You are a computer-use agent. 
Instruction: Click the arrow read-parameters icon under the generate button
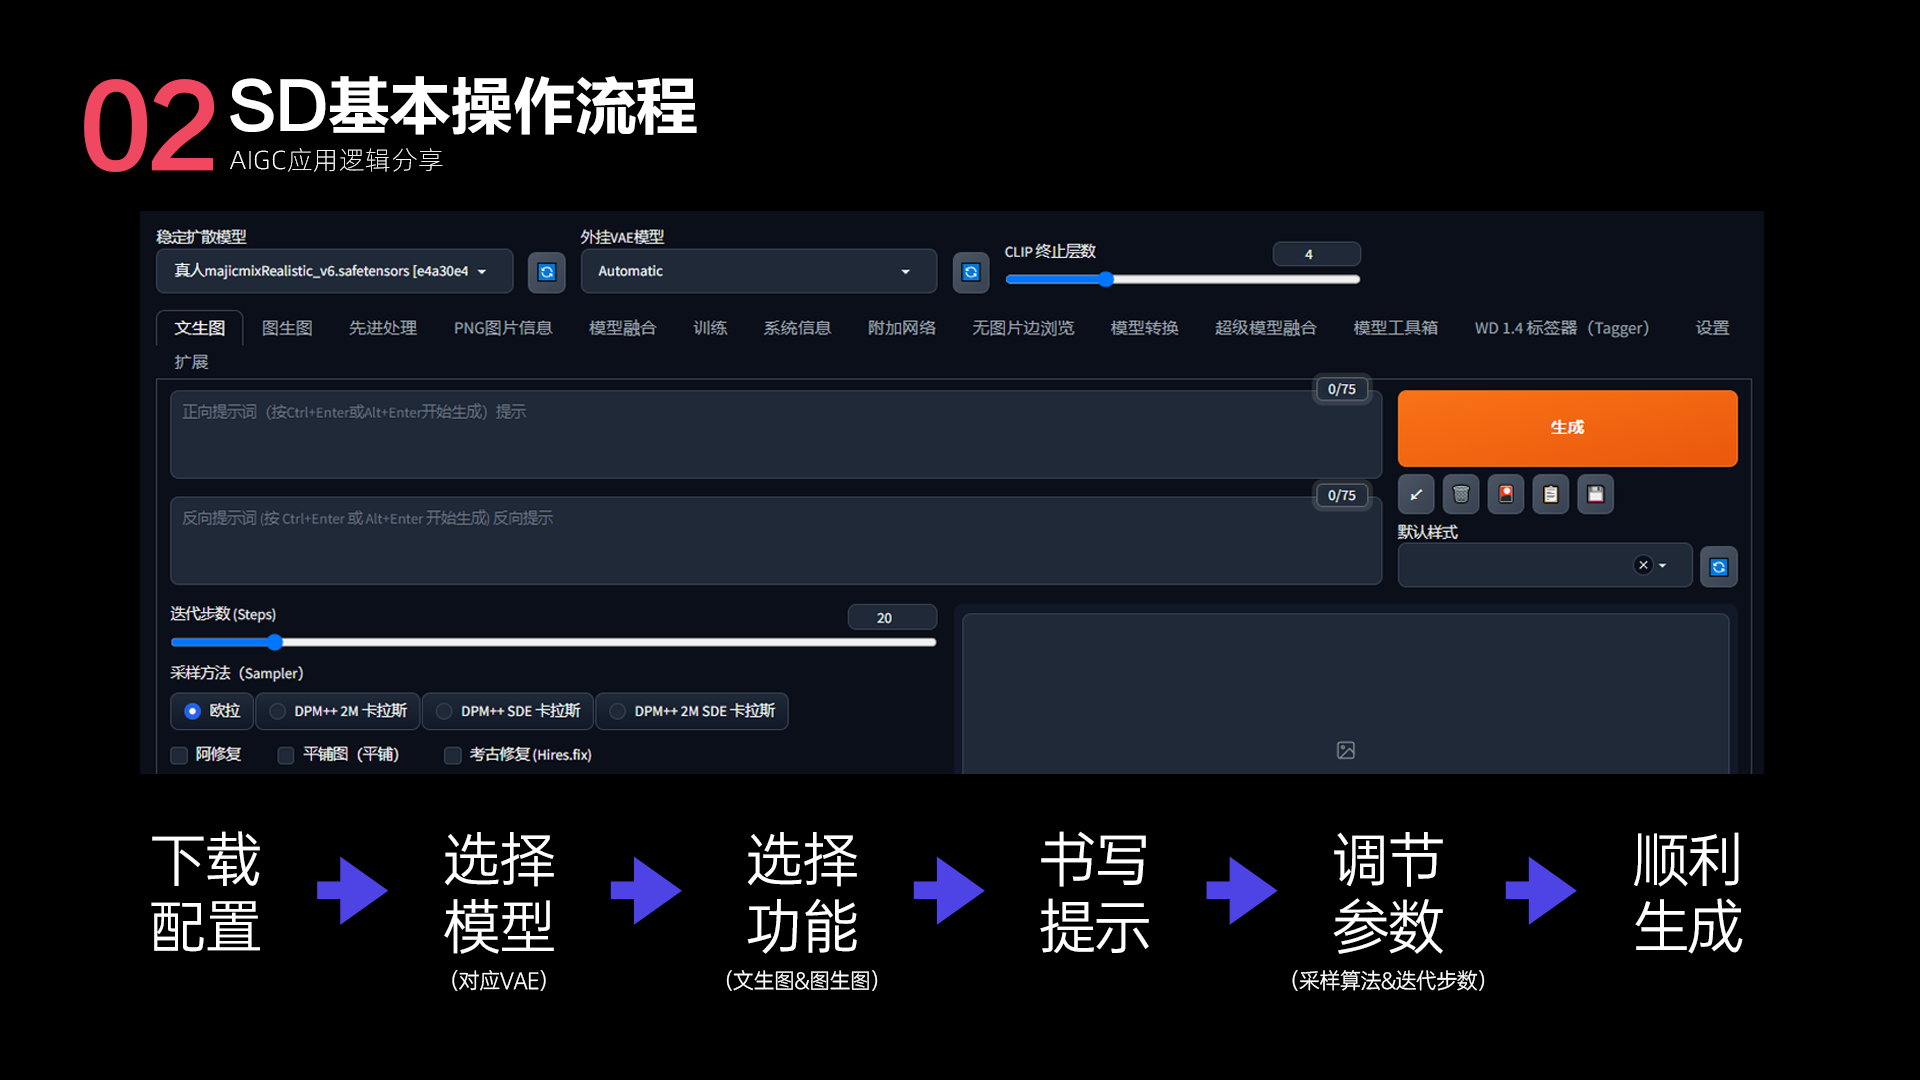click(1416, 494)
